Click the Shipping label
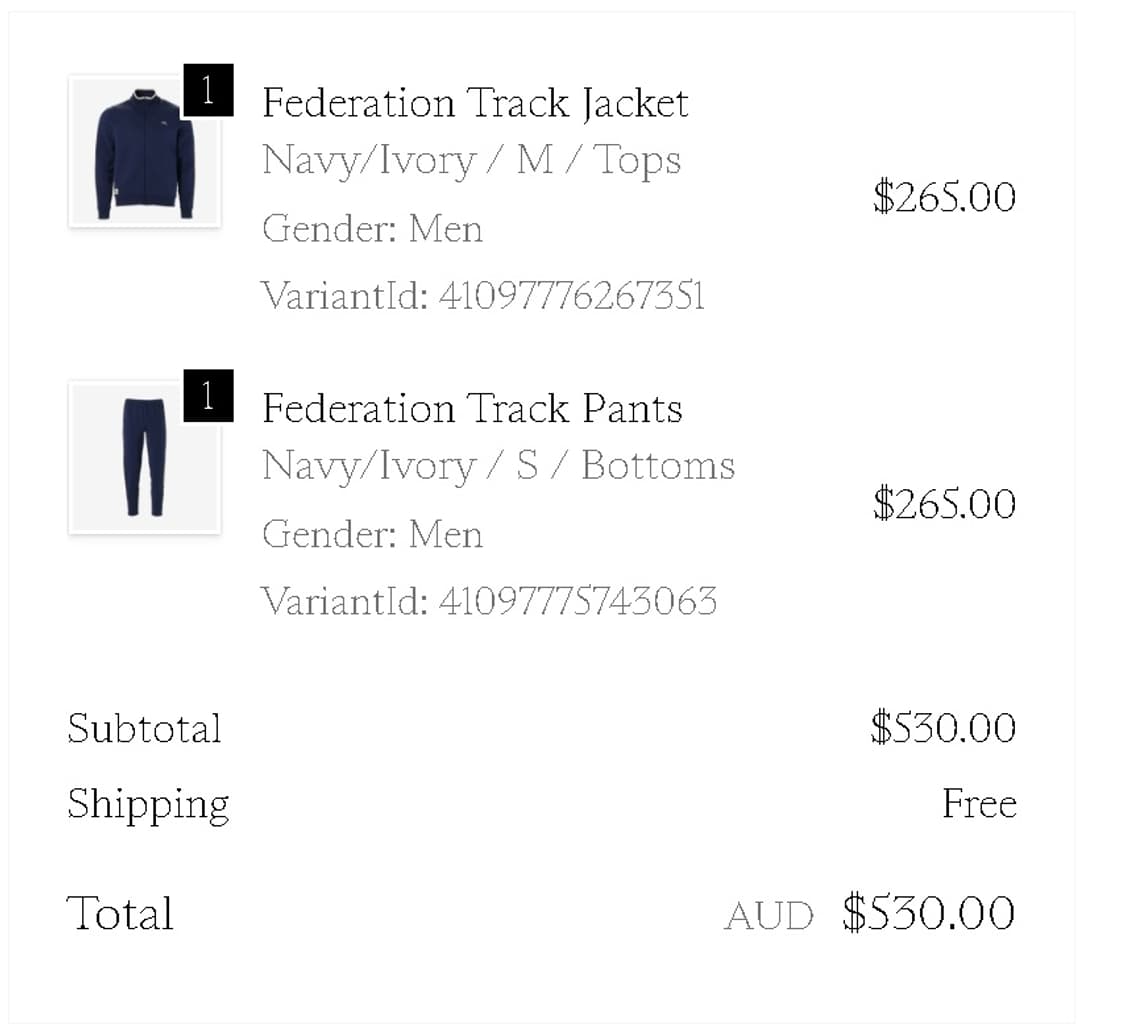This screenshot has height=1028, width=1125. click(x=148, y=805)
